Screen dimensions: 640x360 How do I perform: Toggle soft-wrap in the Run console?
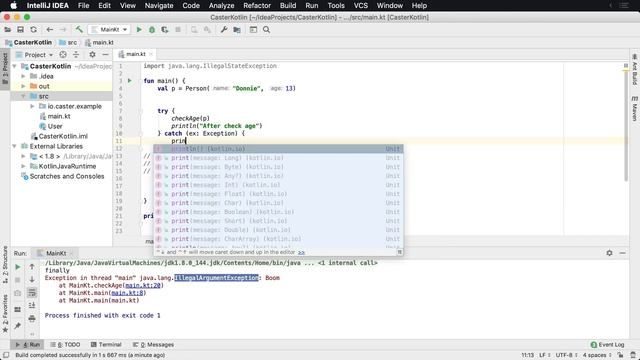[x=32, y=293]
